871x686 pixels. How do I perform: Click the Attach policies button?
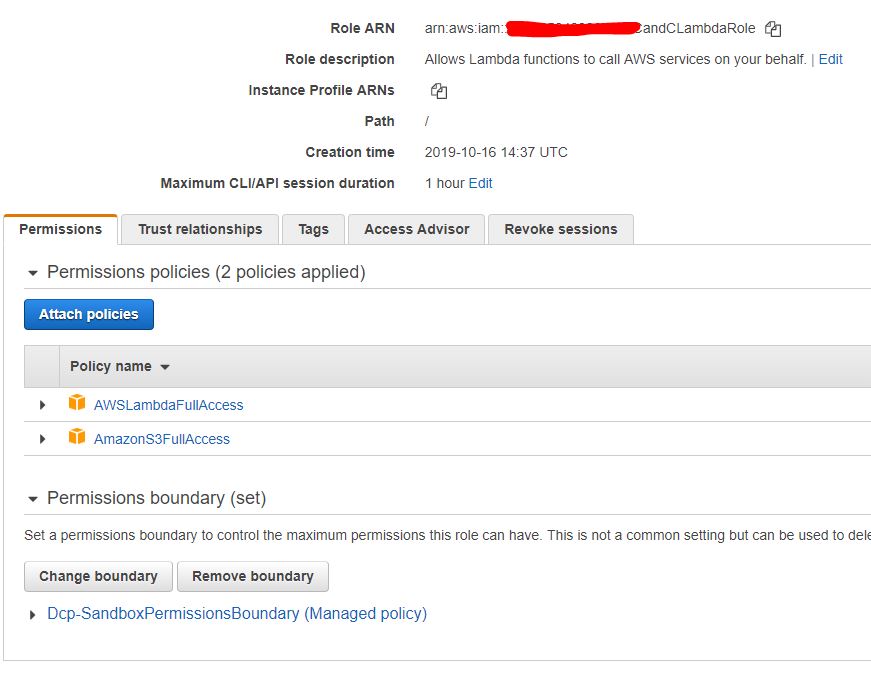coord(89,314)
